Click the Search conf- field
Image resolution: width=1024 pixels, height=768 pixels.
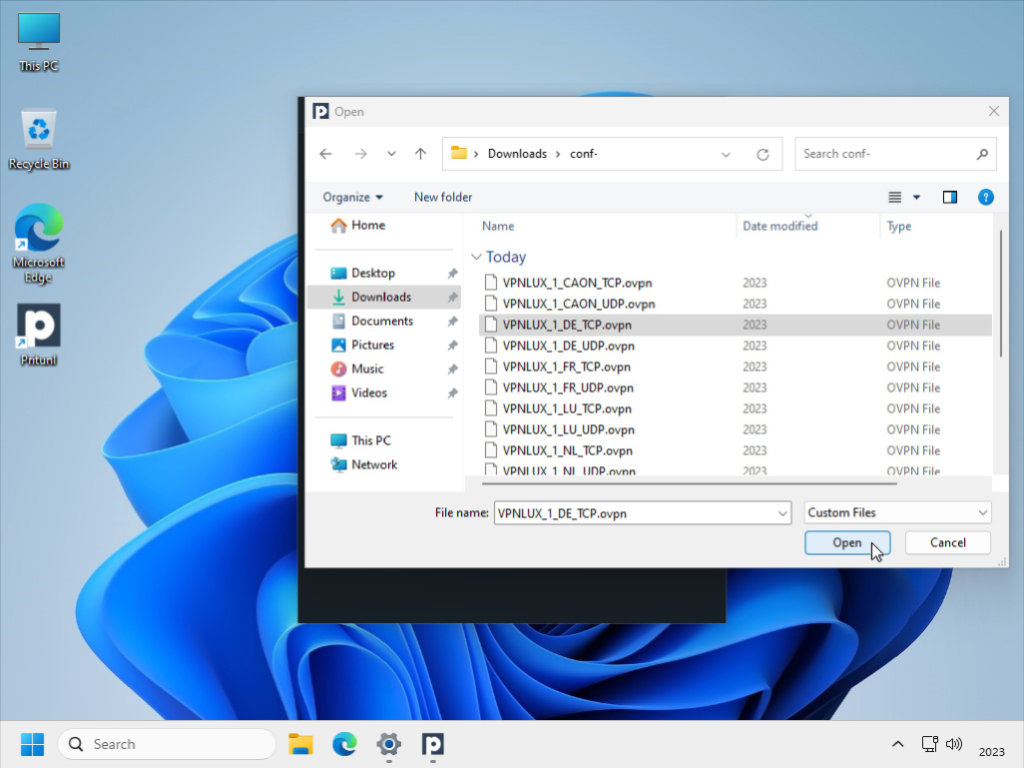(885, 154)
